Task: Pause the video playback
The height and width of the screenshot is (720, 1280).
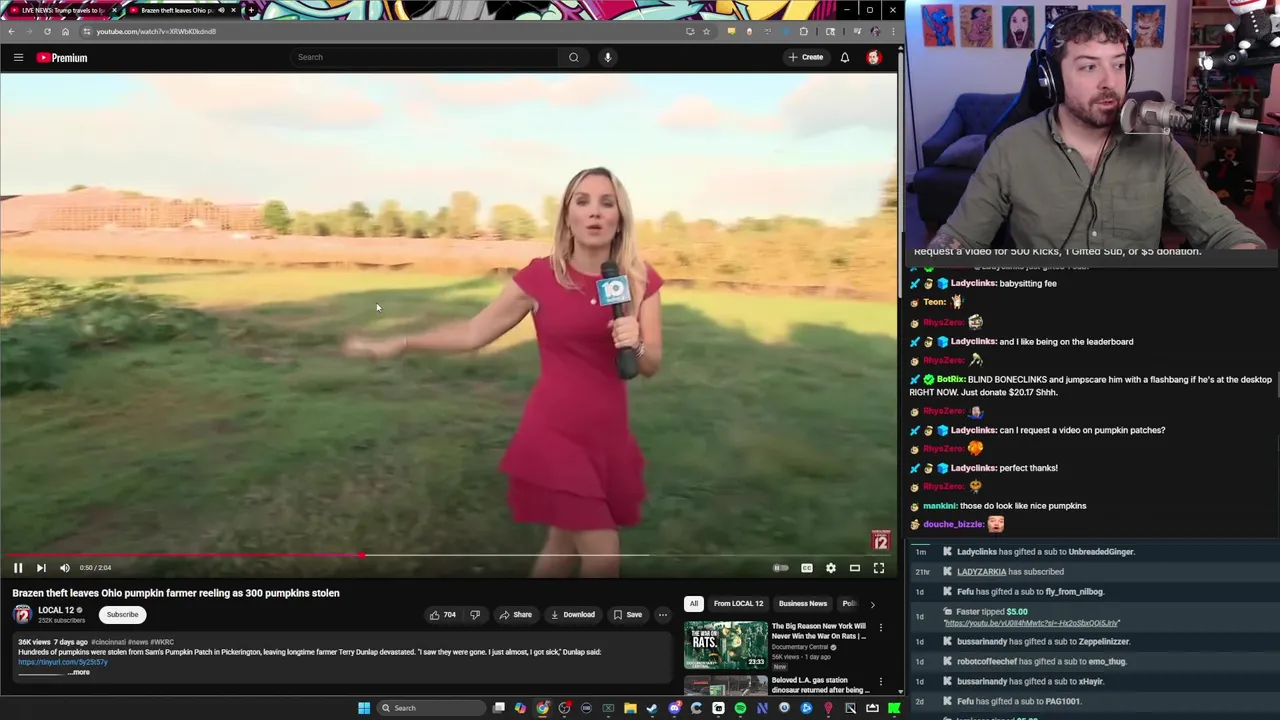Action: (x=17, y=568)
